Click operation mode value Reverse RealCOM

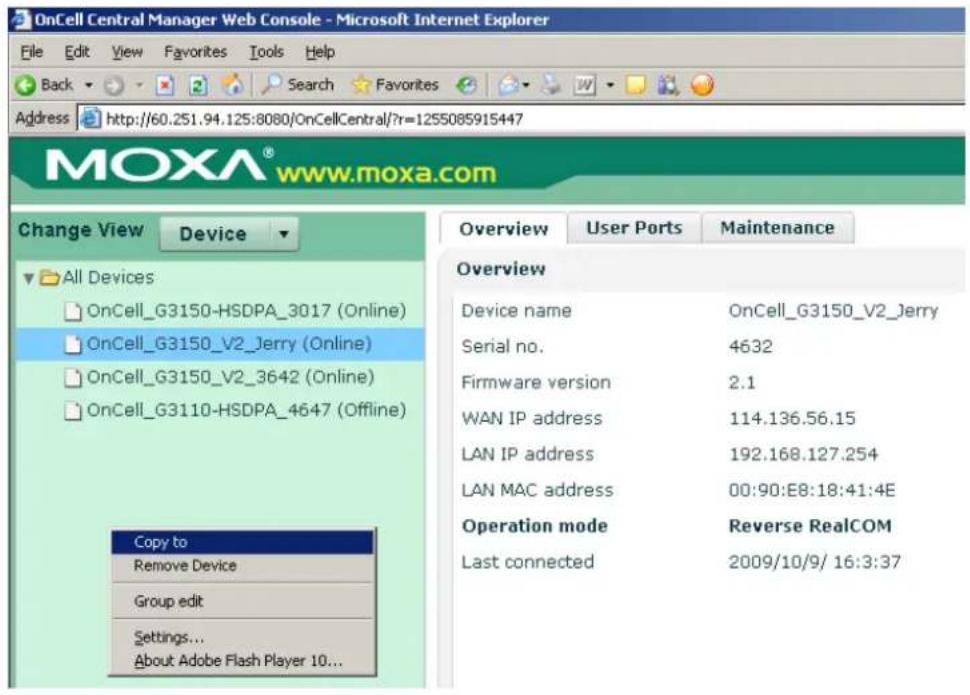pos(810,526)
